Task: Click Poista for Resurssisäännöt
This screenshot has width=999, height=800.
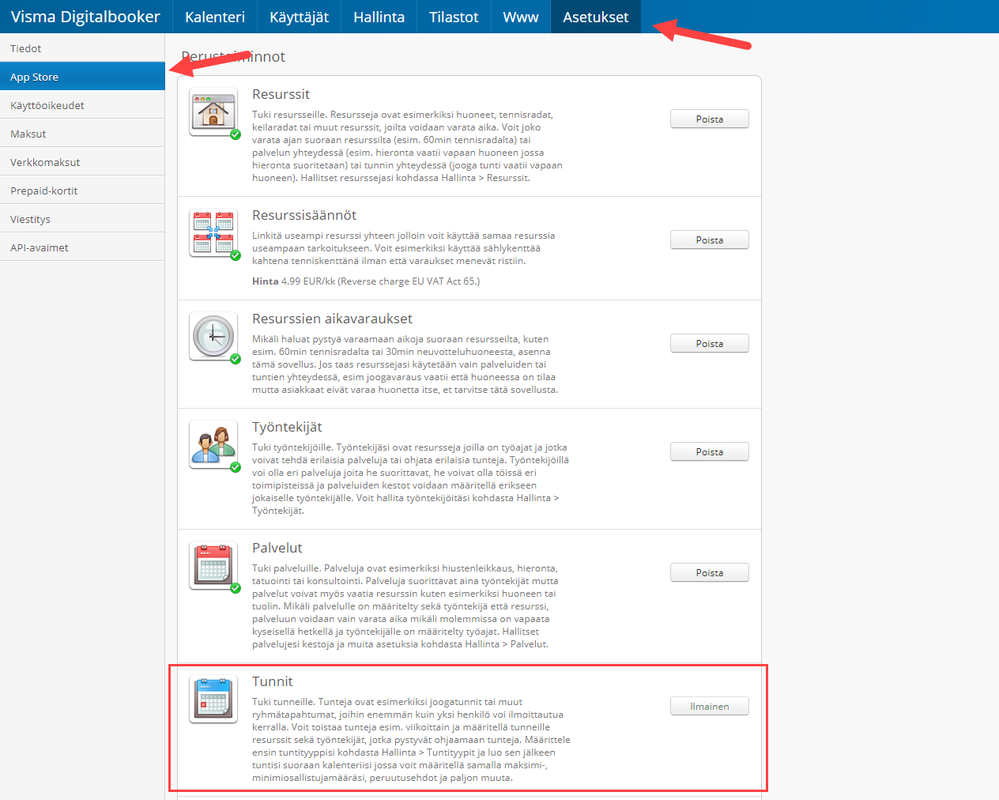Action: tap(709, 240)
